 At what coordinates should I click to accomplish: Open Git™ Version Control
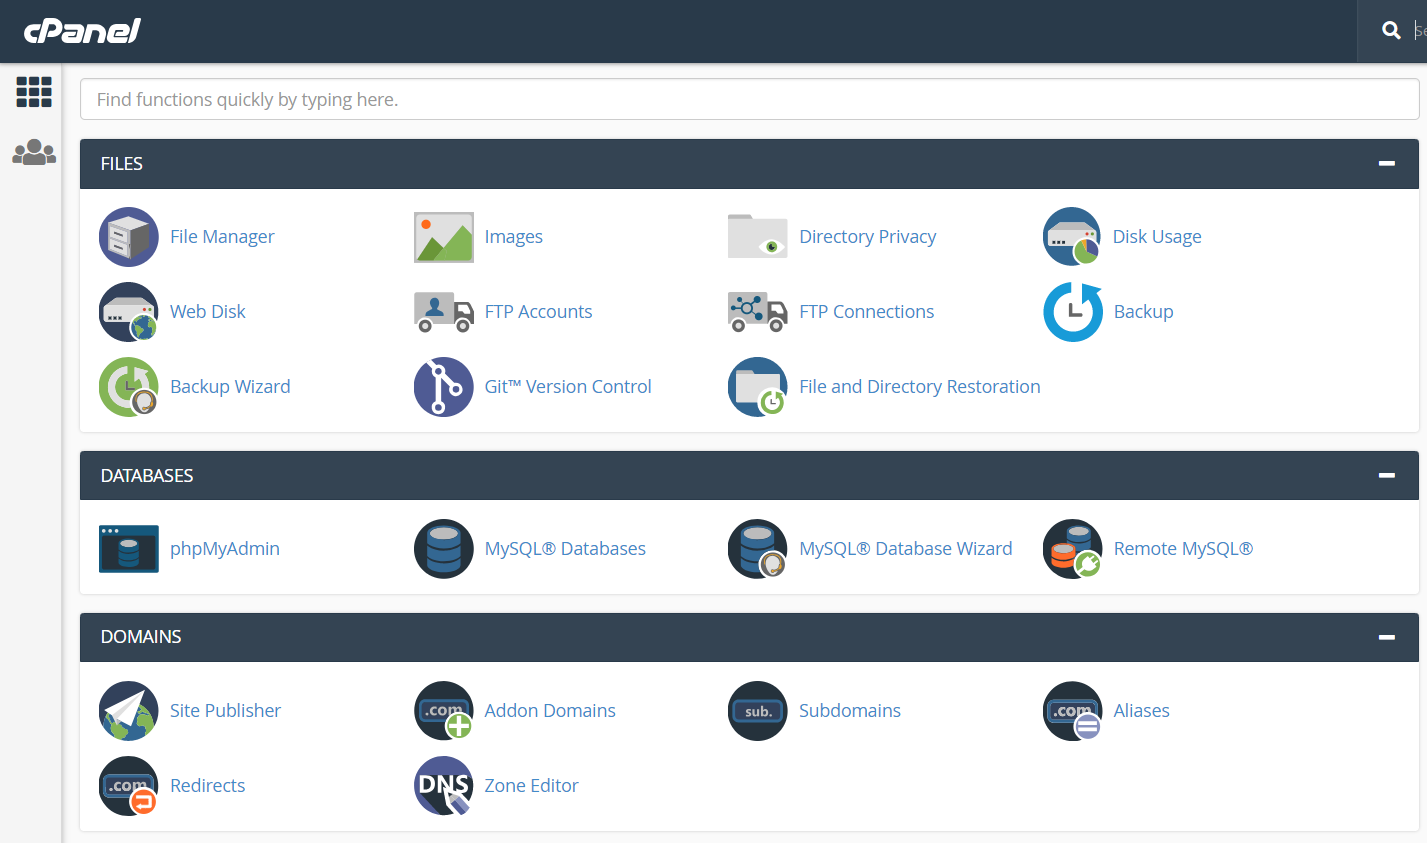(x=567, y=386)
